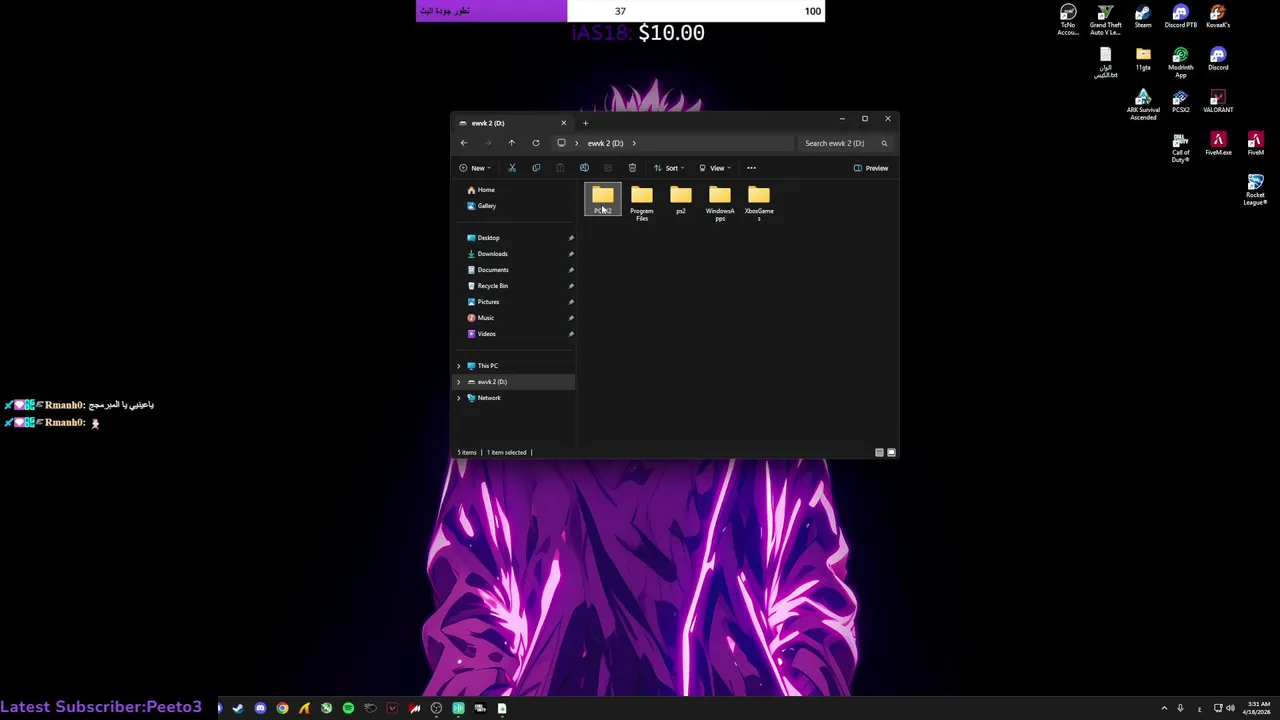Open Music in quick access
The width and height of the screenshot is (1280, 720).
pyautogui.click(x=485, y=318)
